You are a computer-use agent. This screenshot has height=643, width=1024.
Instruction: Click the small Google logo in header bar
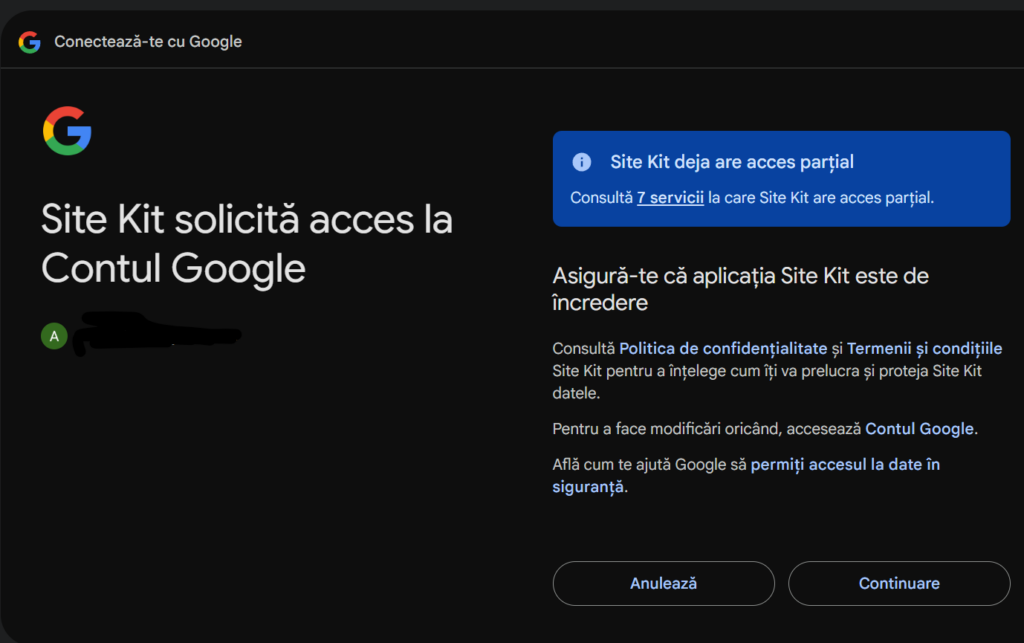click(x=29, y=42)
